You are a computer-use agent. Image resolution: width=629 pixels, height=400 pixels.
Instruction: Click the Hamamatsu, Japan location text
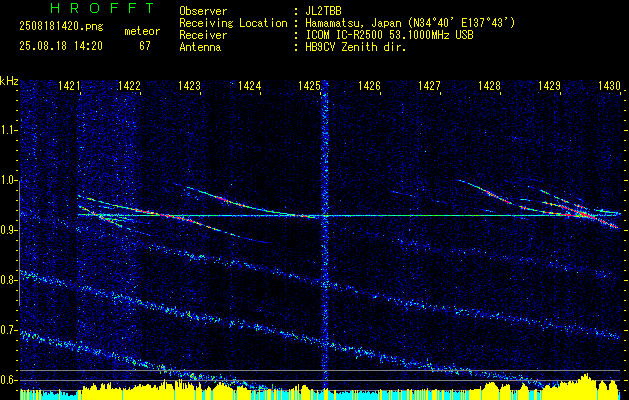pos(410,23)
